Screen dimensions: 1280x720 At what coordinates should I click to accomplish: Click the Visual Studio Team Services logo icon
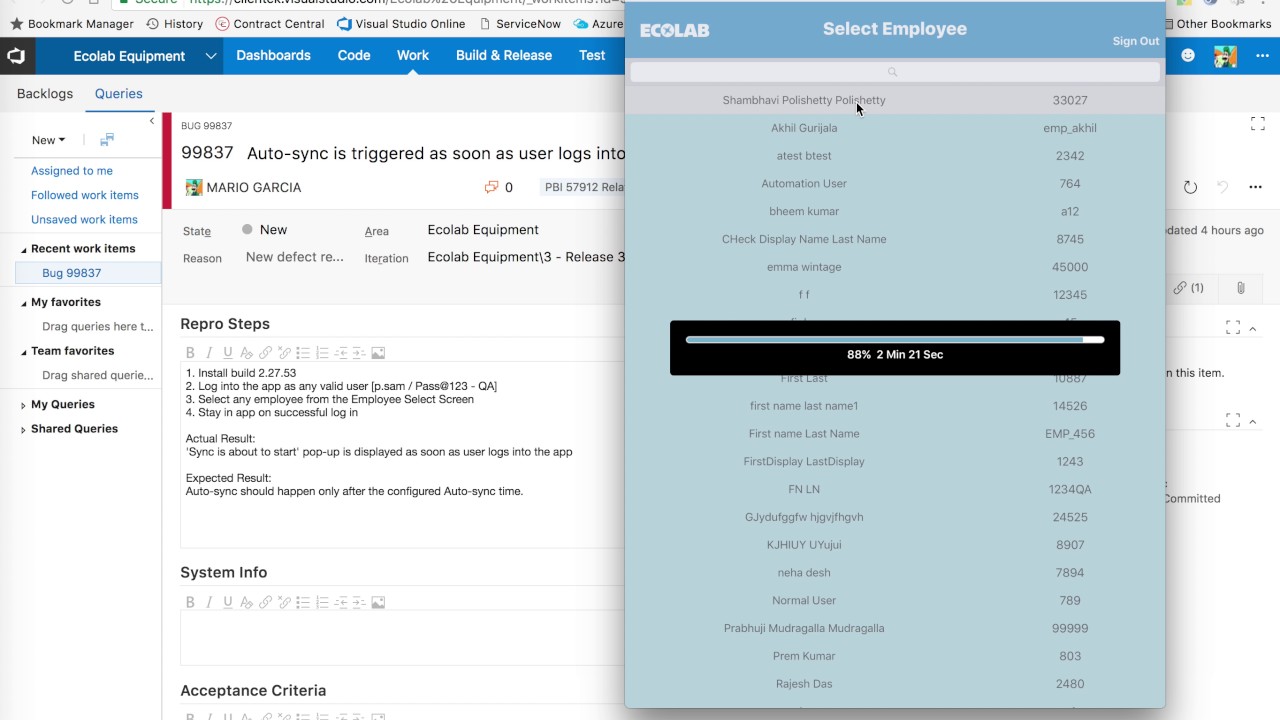(x=16, y=56)
